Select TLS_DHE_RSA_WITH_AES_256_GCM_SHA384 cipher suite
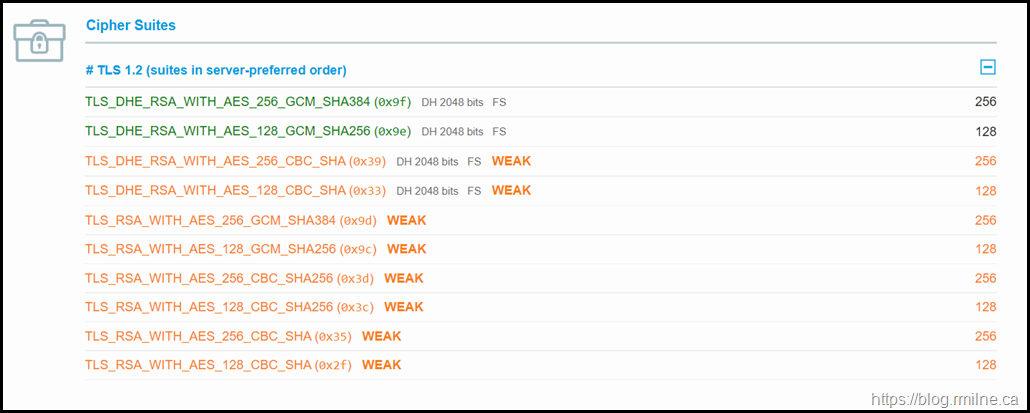Screen dimensions: 1030x413 coord(227,102)
